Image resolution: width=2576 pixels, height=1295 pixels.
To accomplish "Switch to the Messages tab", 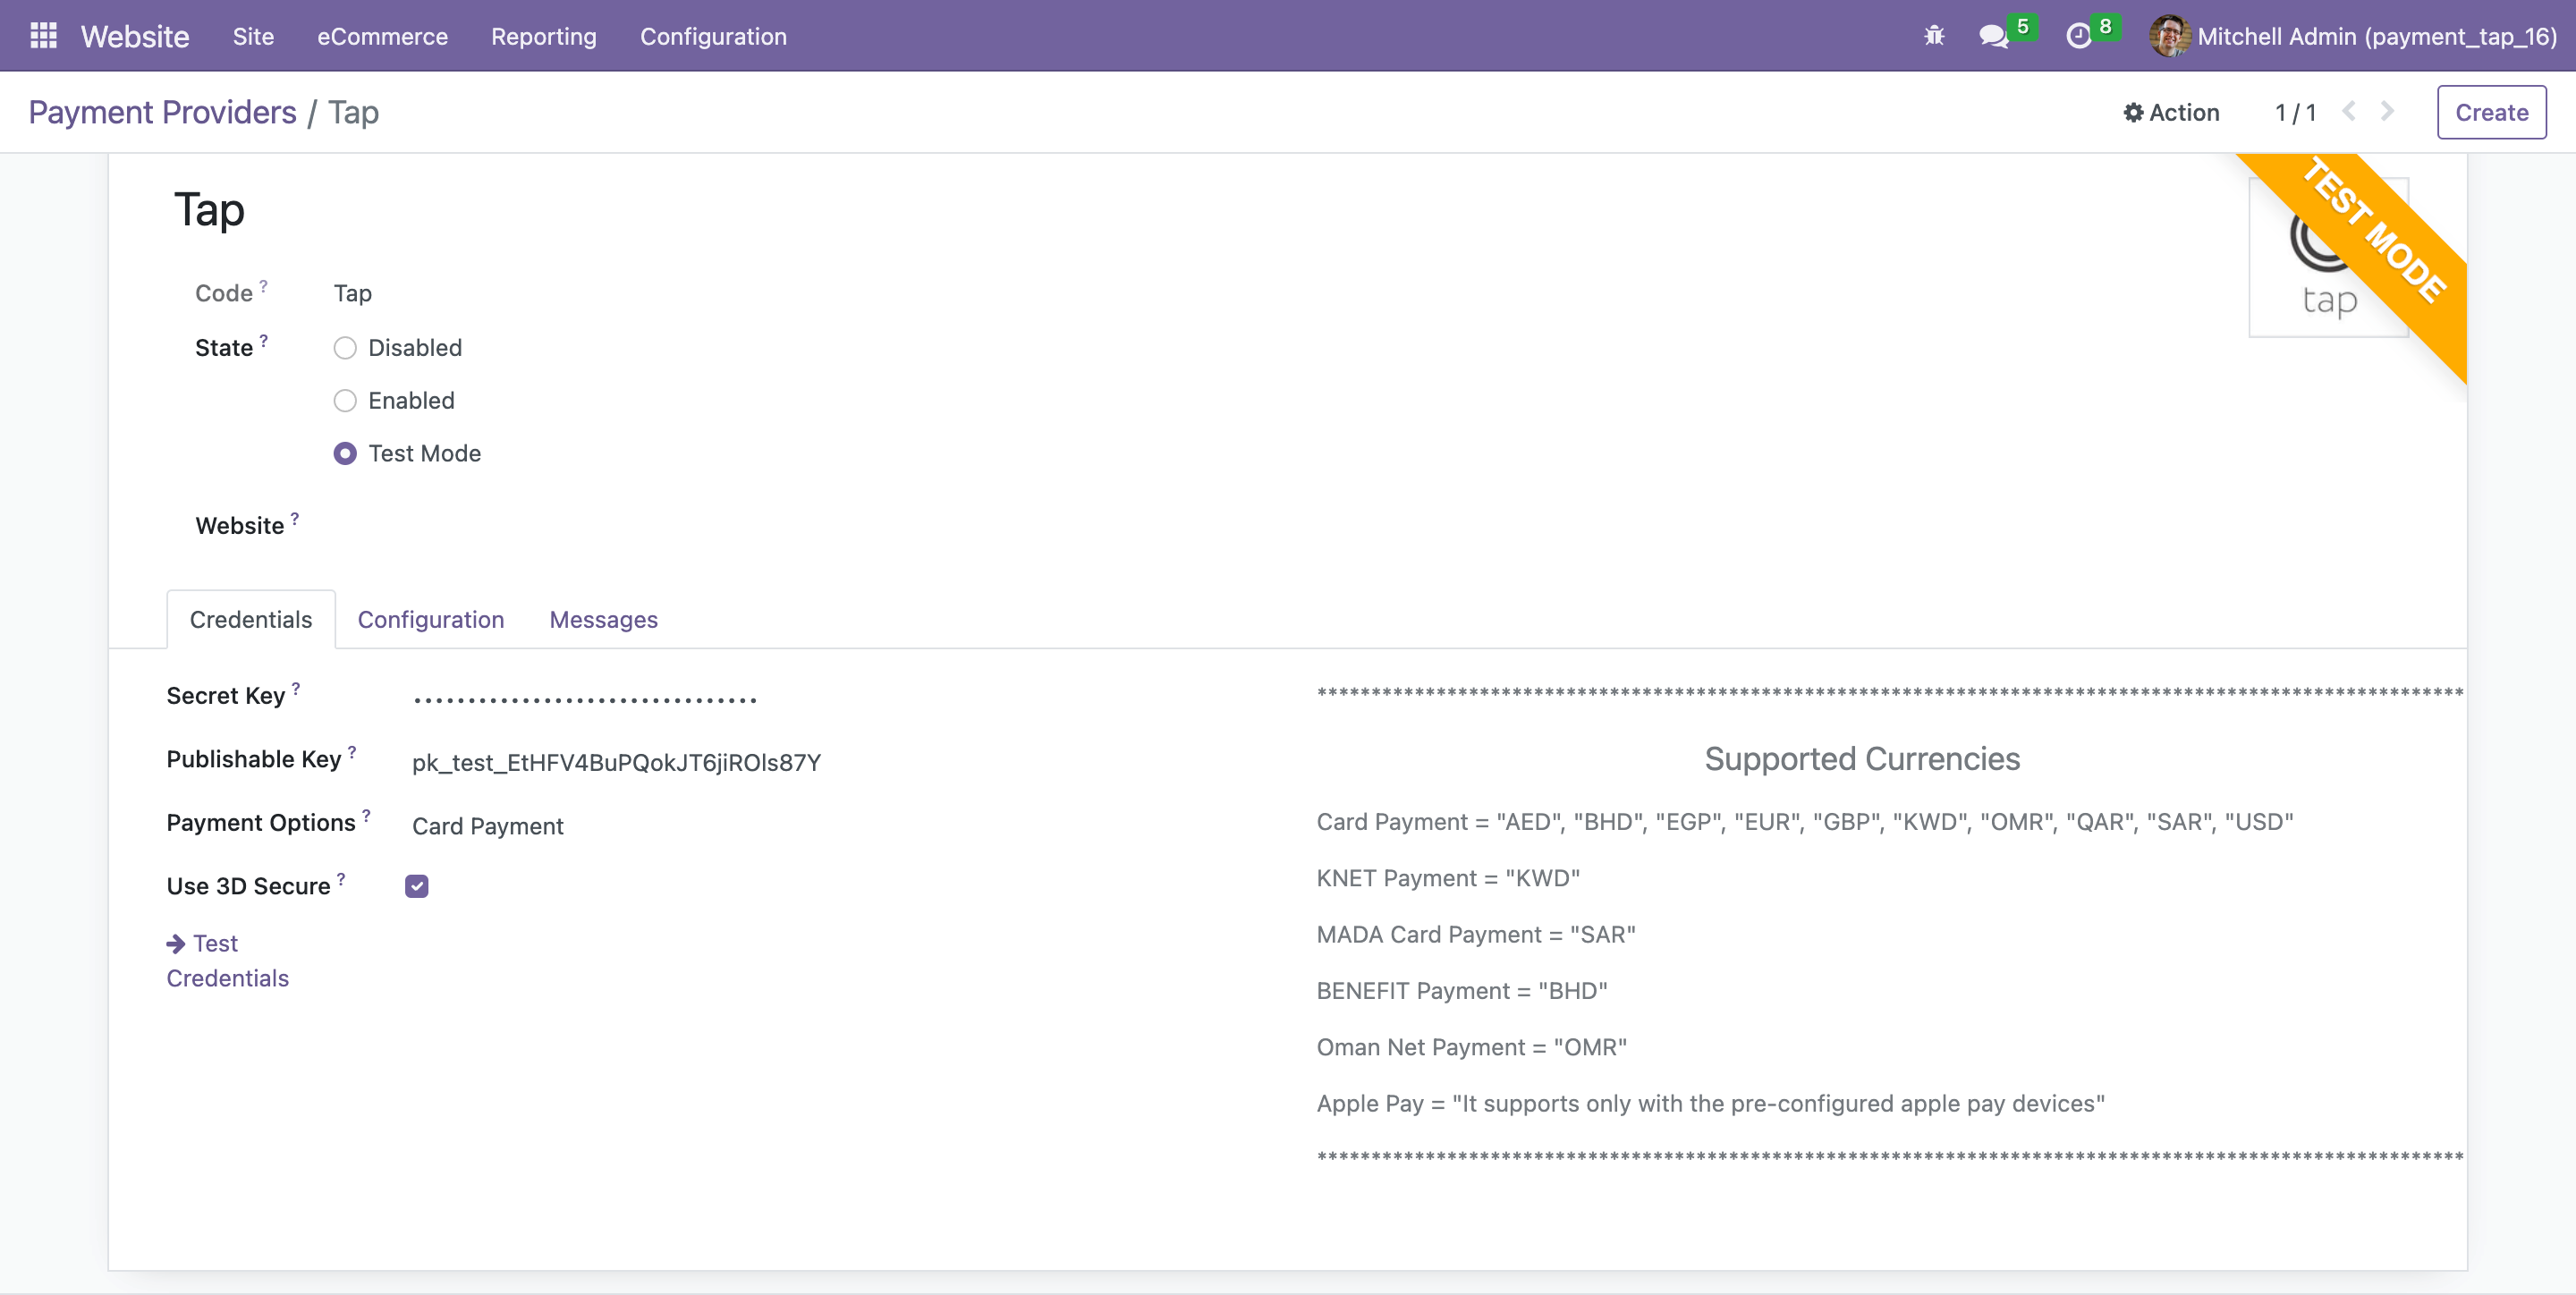I will 604,620.
